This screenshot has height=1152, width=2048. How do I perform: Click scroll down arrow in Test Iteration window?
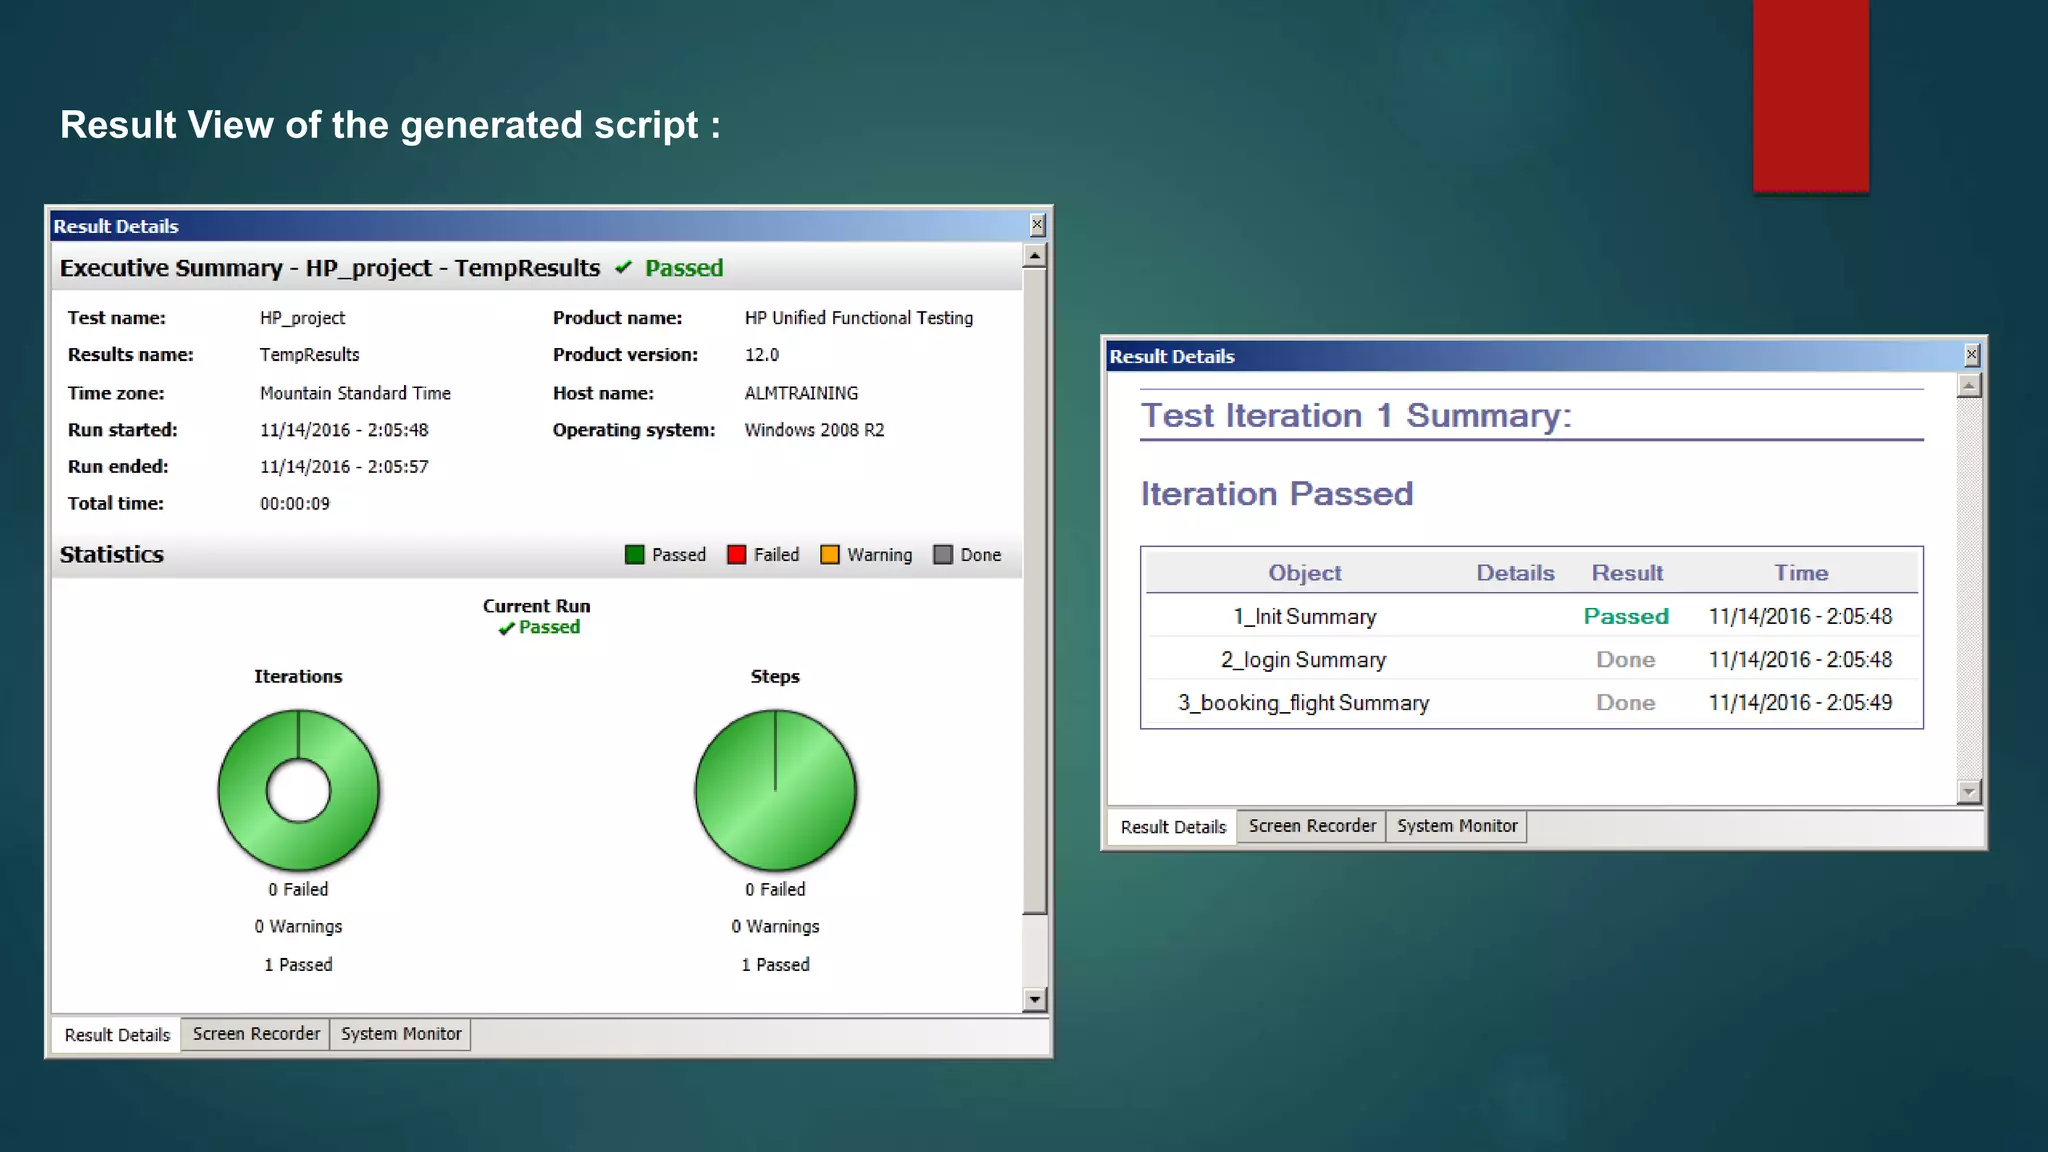[1969, 792]
